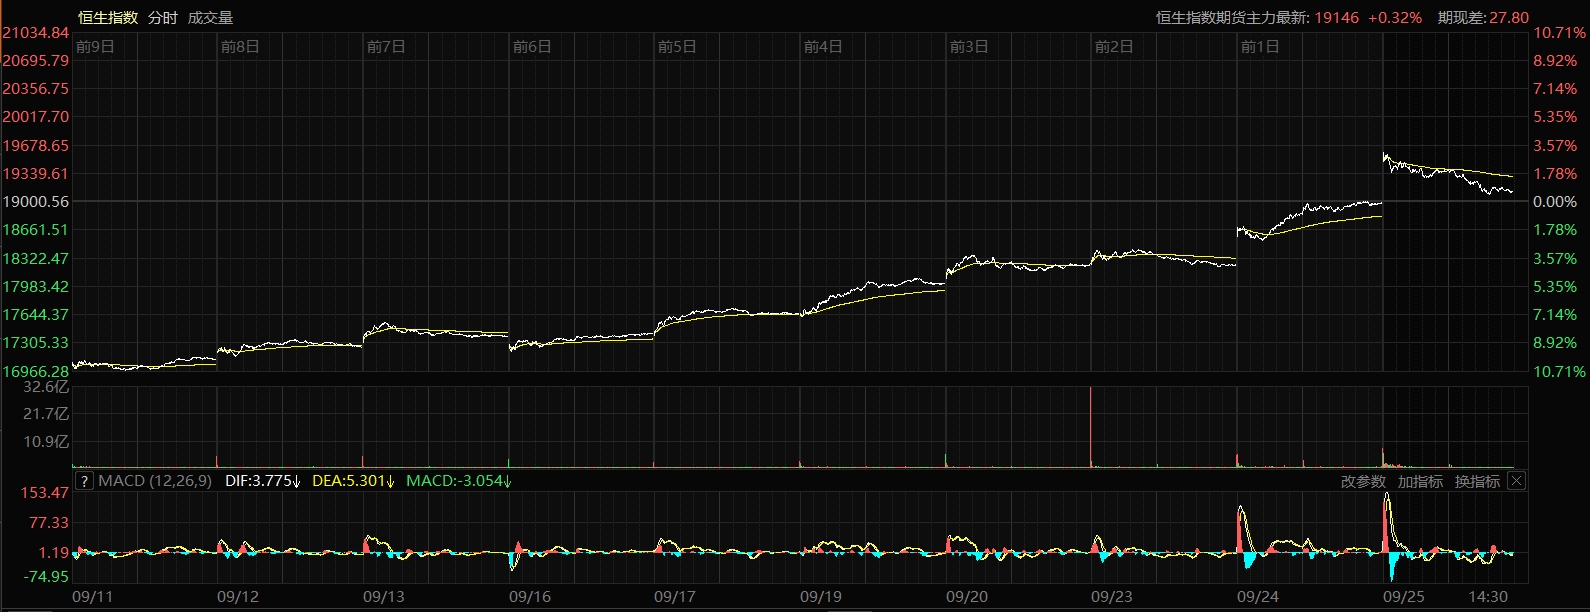1590x612 pixels.
Task: Click the 09/16 date on time axis
Action: click(530, 596)
